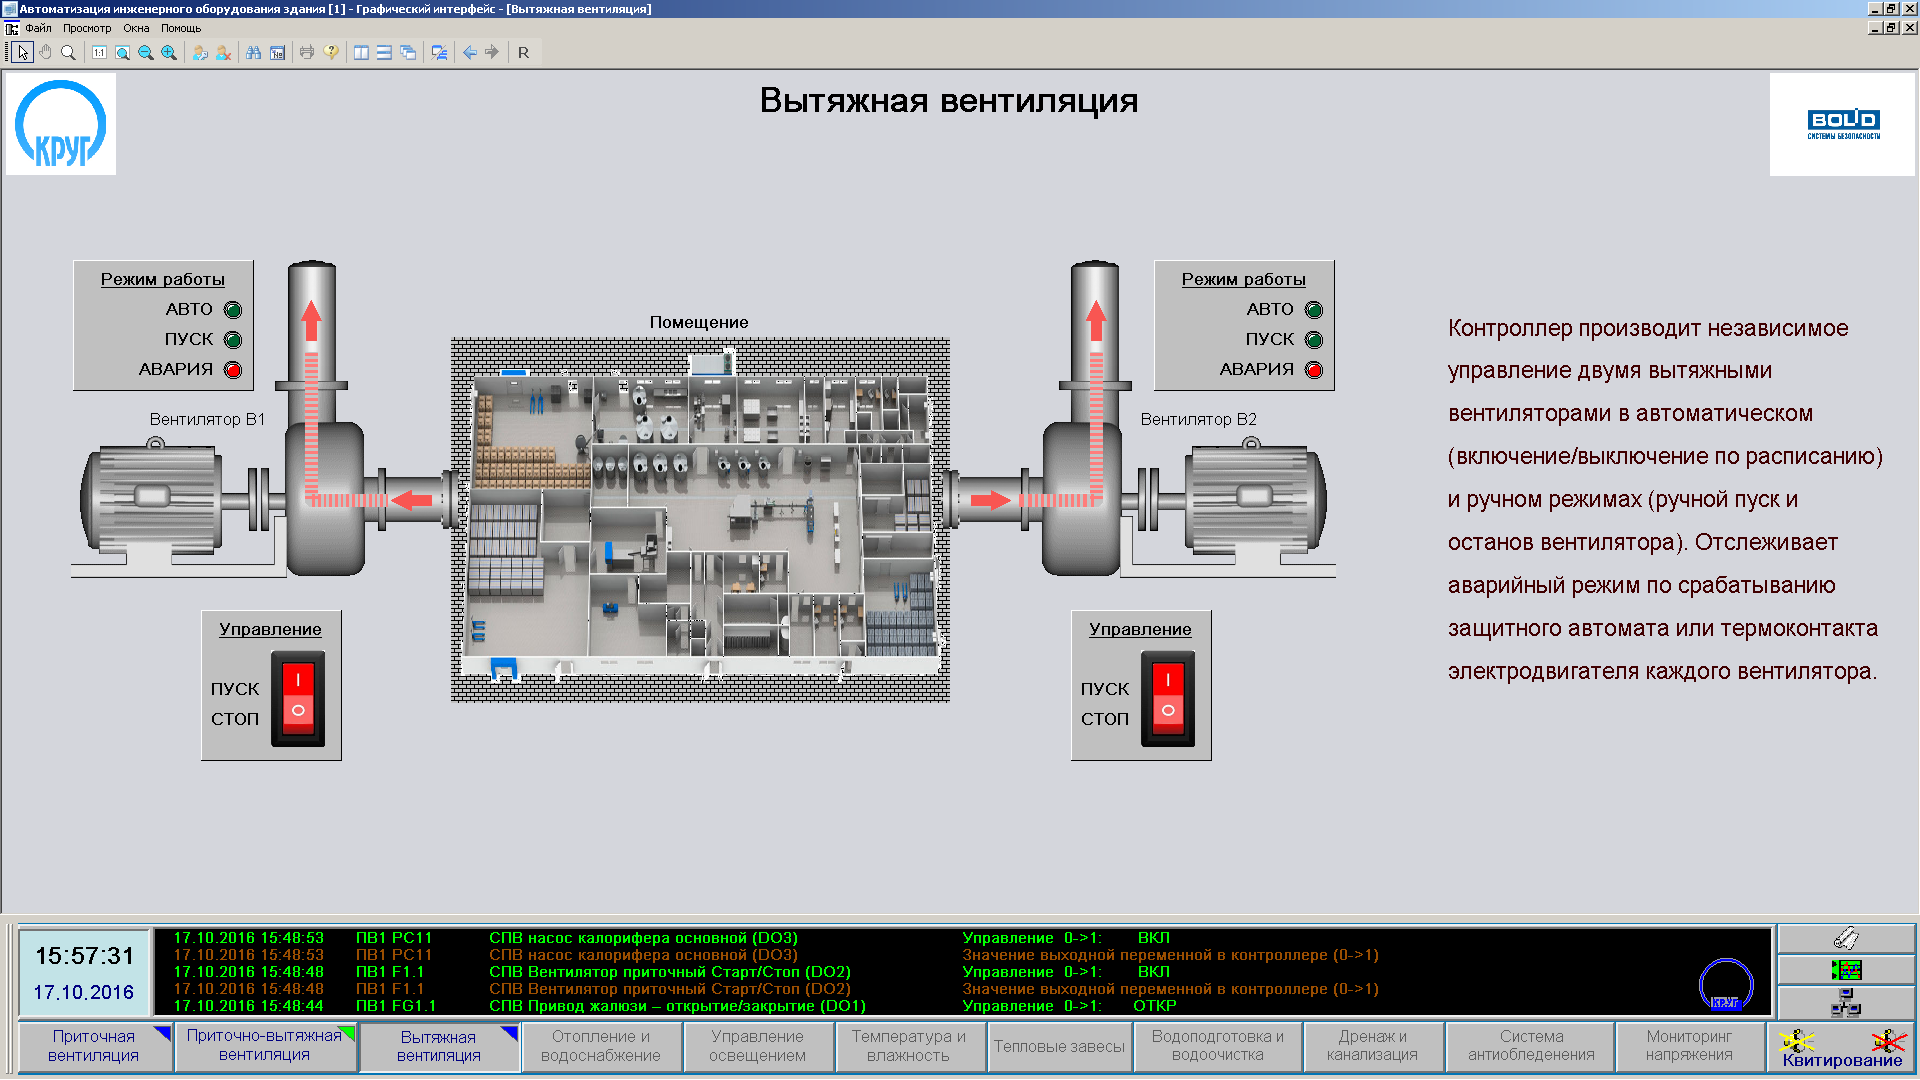1920x1080 pixels.
Task: Click the binoculars search icon
Action: tap(253, 52)
